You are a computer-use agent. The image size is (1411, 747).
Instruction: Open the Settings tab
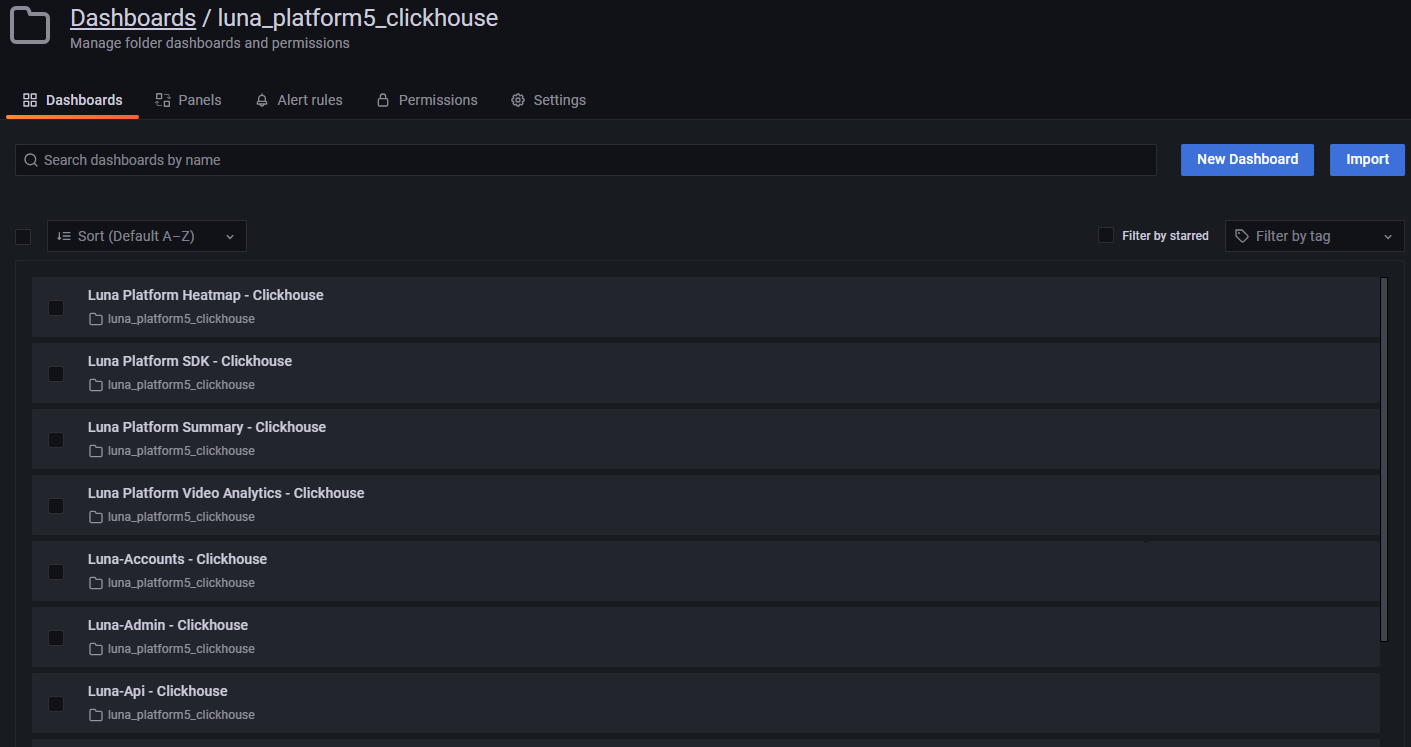[x=548, y=100]
